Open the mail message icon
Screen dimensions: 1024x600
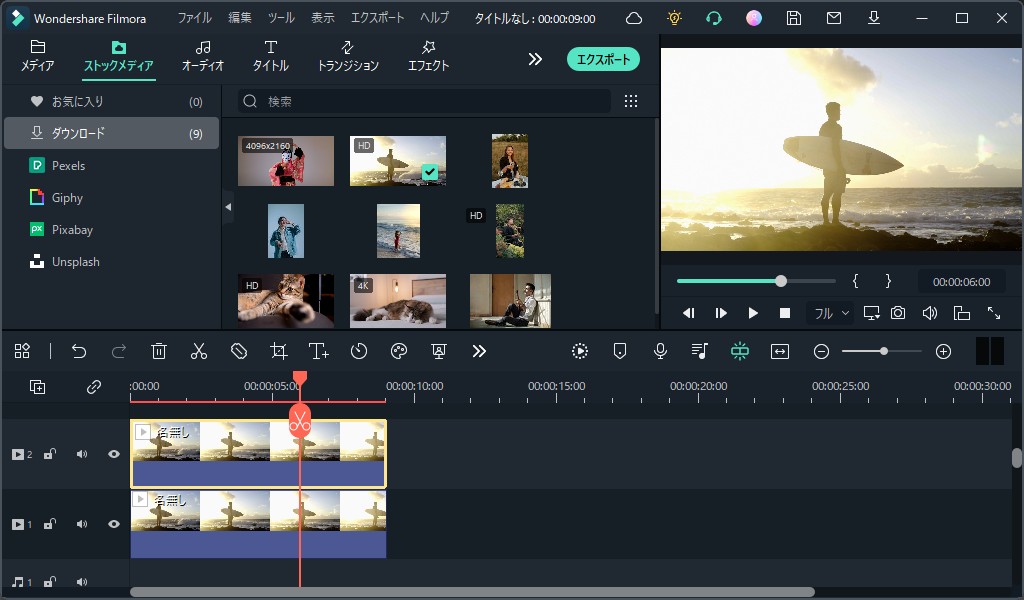tap(834, 18)
